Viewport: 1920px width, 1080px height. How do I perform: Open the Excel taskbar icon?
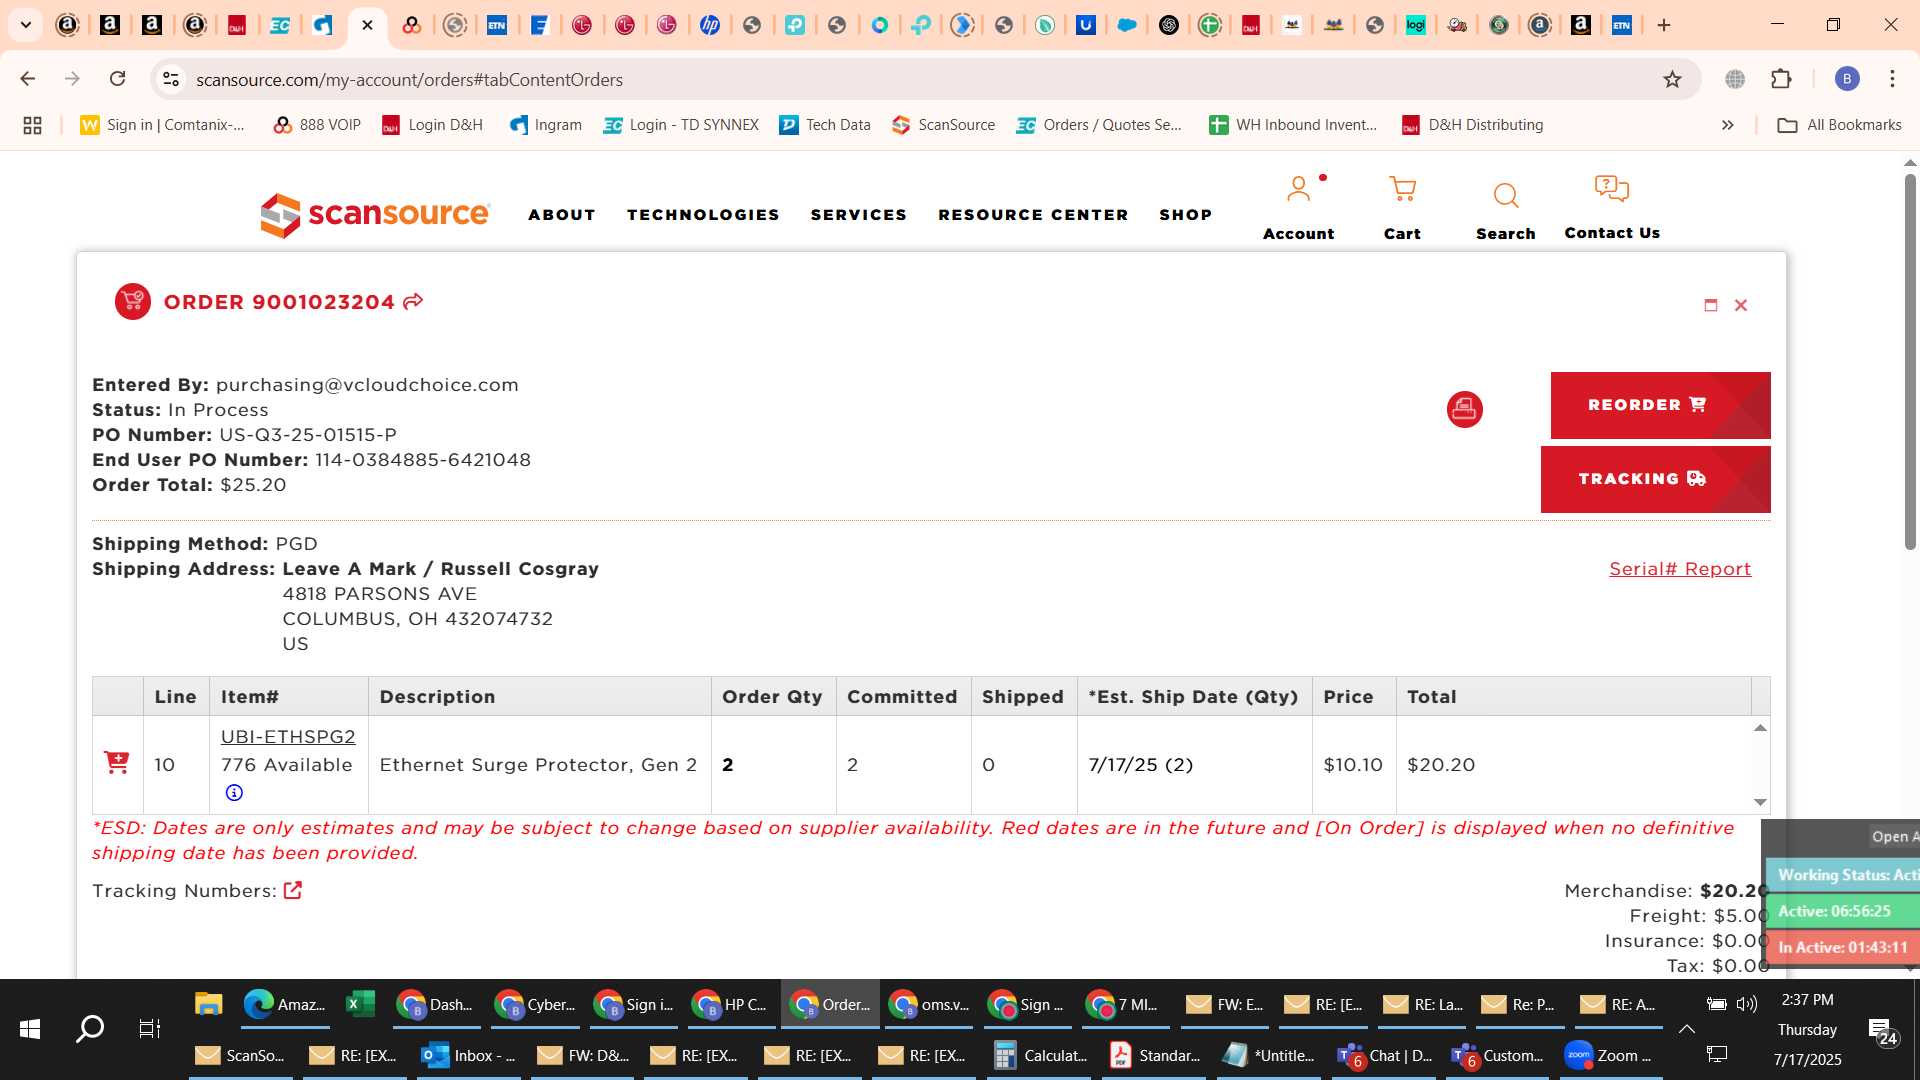point(360,1004)
